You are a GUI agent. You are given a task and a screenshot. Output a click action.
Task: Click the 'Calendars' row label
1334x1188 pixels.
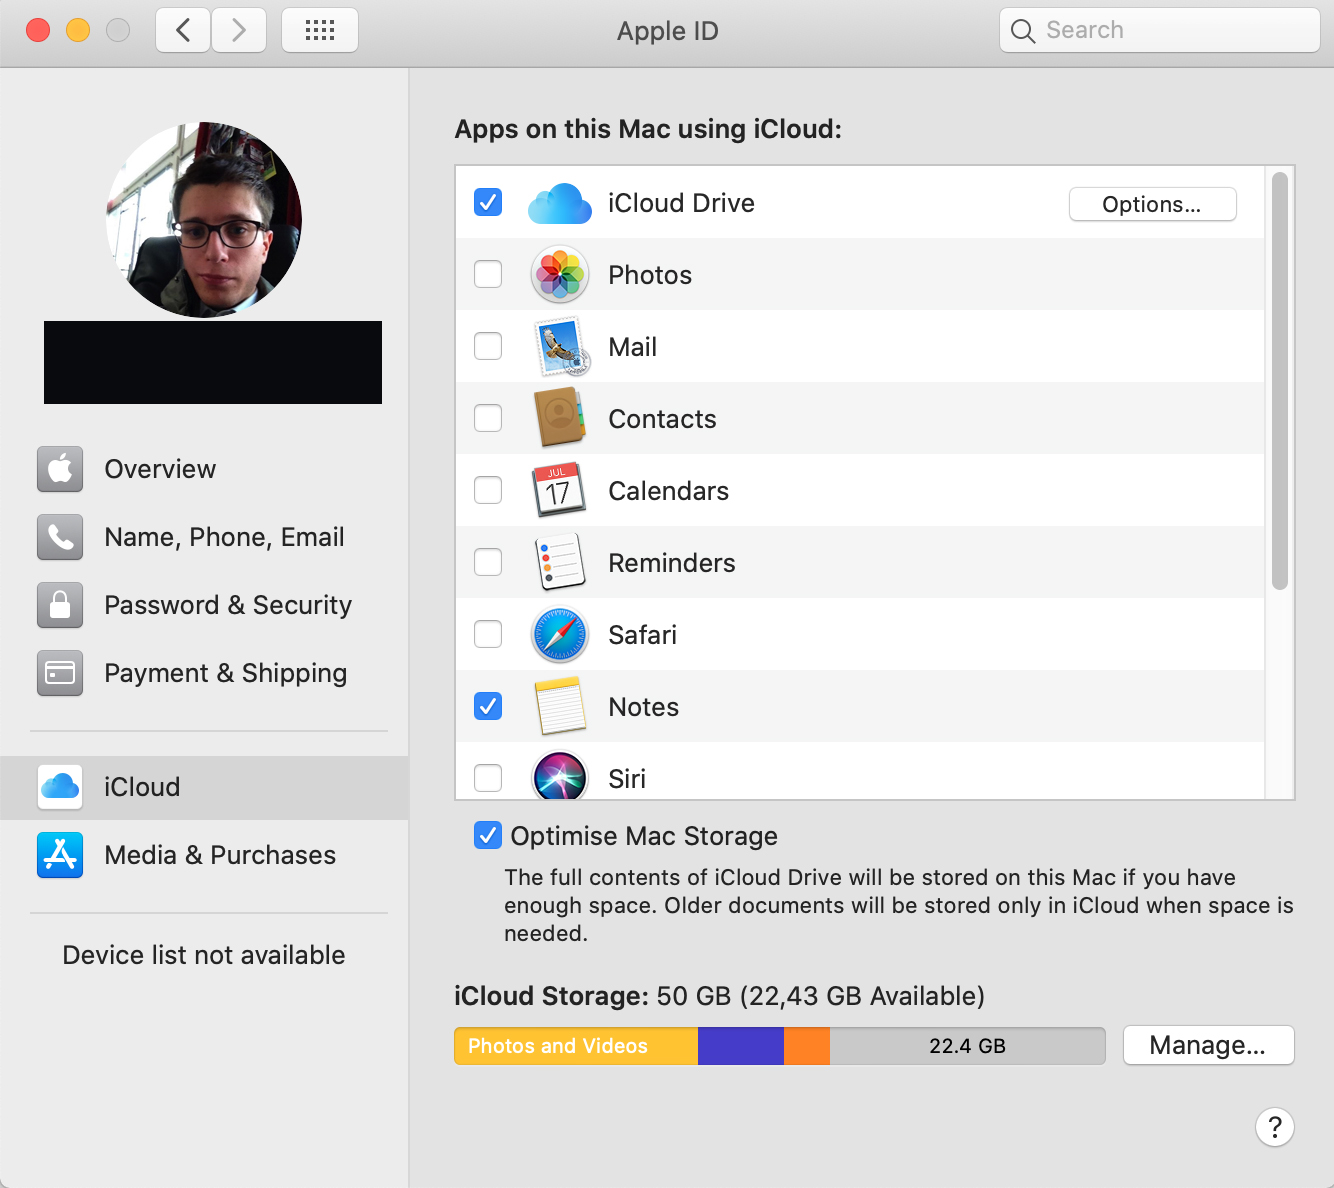[669, 491]
